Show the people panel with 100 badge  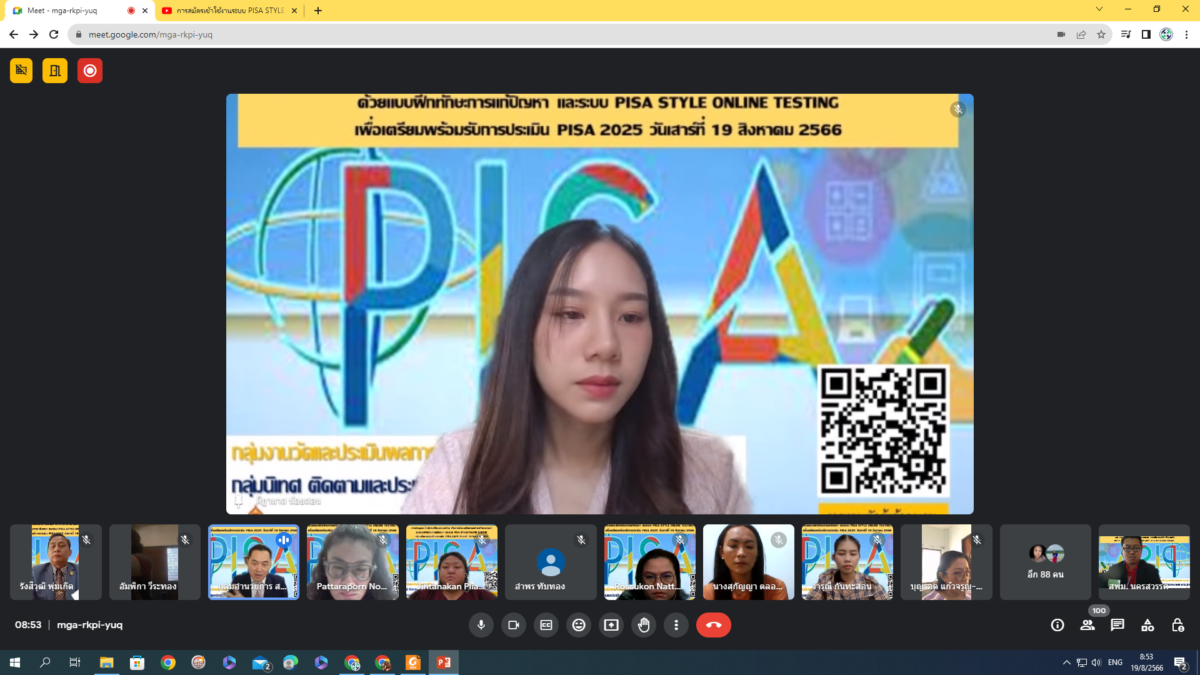[1087, 625]
